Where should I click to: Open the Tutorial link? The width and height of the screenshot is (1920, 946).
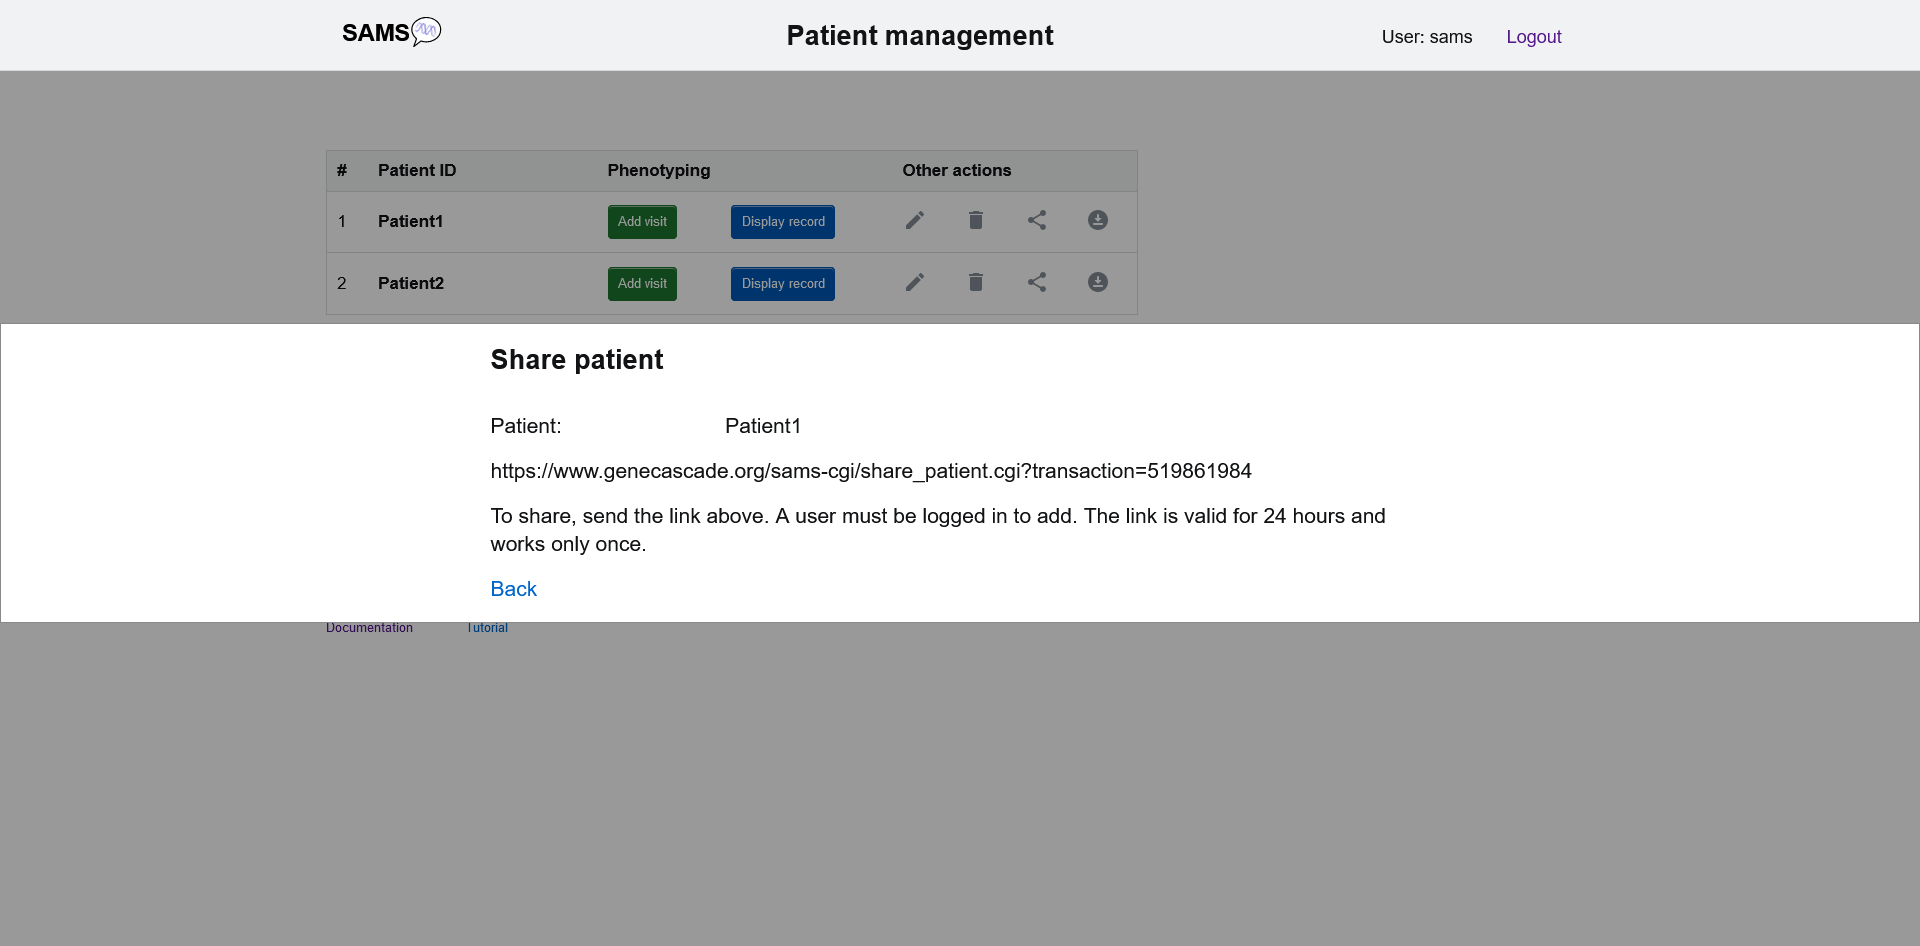(x=487, y=628)
